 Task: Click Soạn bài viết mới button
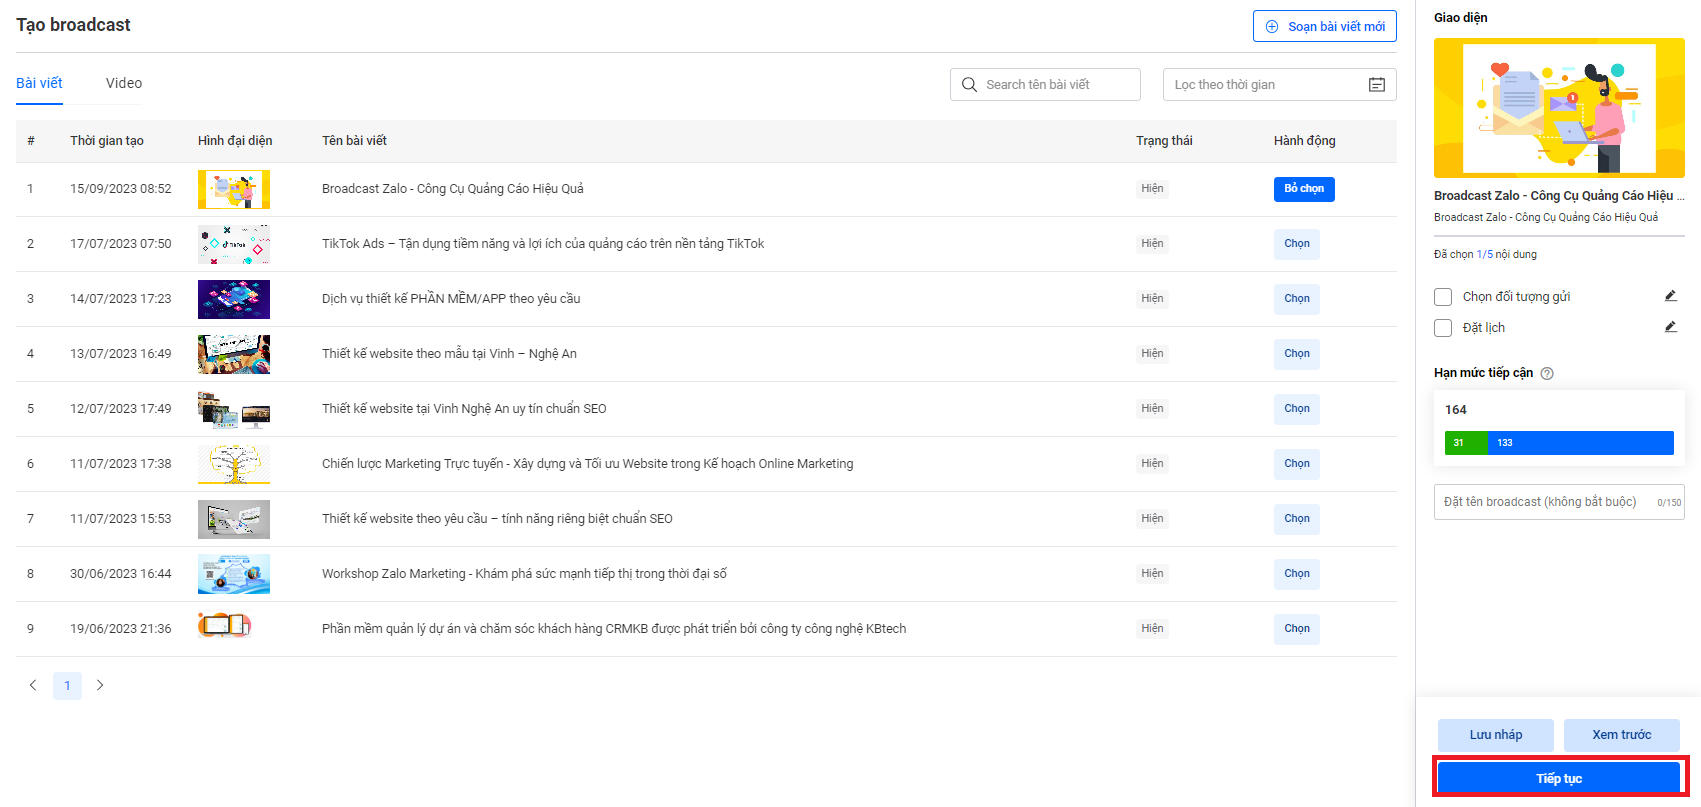click(1324, 27)
